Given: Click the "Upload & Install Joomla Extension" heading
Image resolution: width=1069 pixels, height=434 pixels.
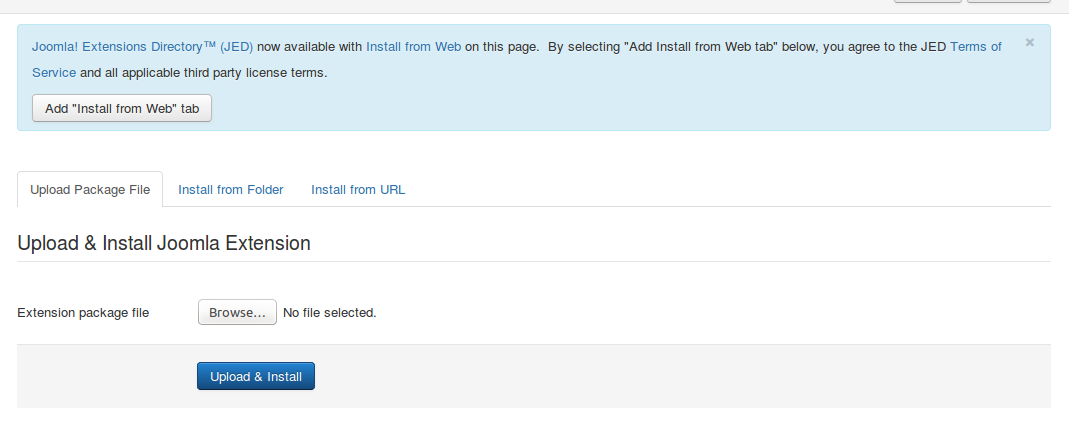Looking at the screenshot, I should coord(164,243).
